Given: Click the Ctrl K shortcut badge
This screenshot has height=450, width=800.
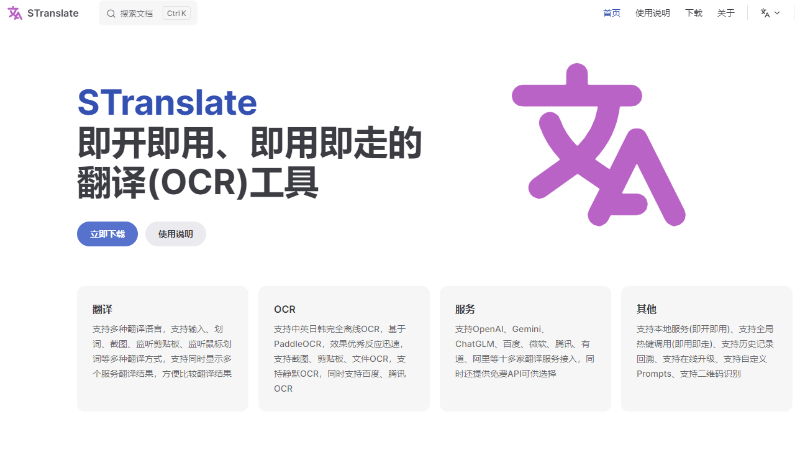Looking at the screenshot, I should point(177,13).
